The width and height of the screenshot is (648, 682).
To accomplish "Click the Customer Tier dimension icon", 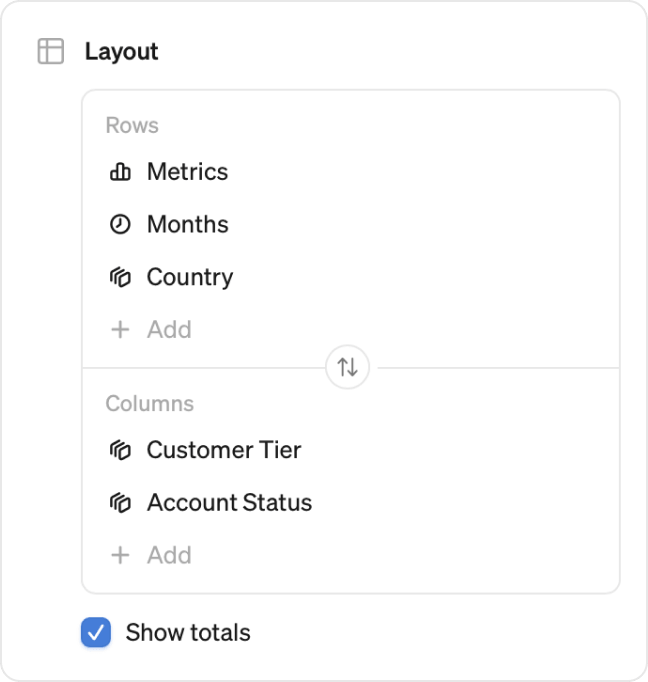I will 120,450.
